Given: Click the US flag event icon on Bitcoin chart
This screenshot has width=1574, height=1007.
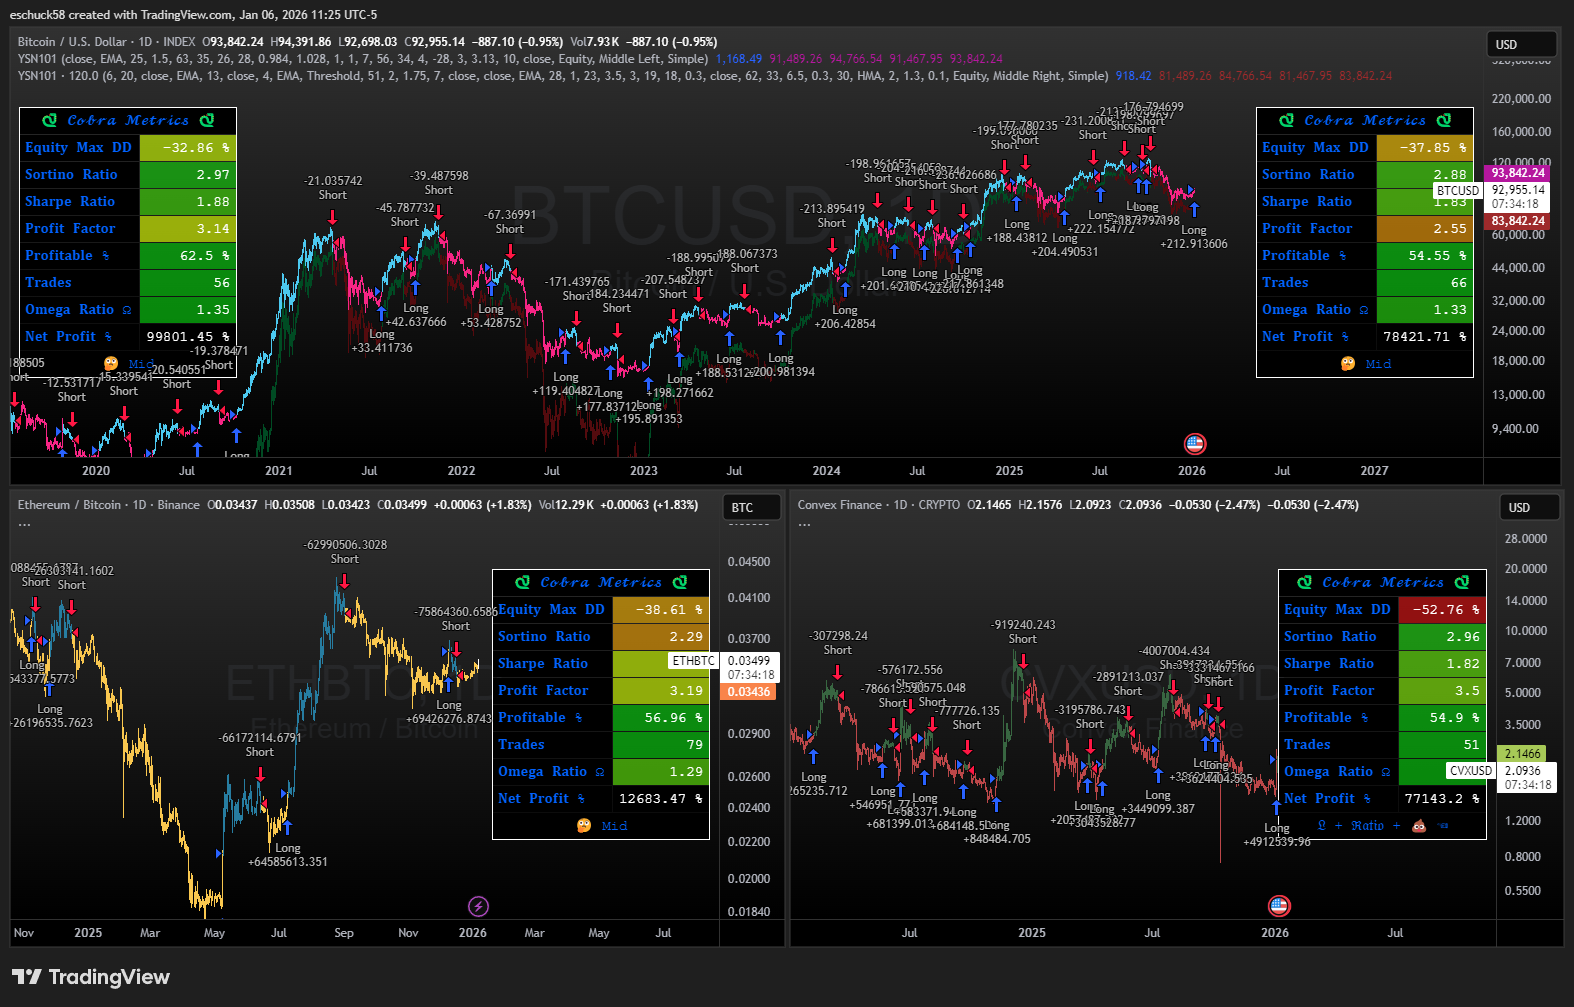Looking at the screenshot, I should coord(1194,443).
